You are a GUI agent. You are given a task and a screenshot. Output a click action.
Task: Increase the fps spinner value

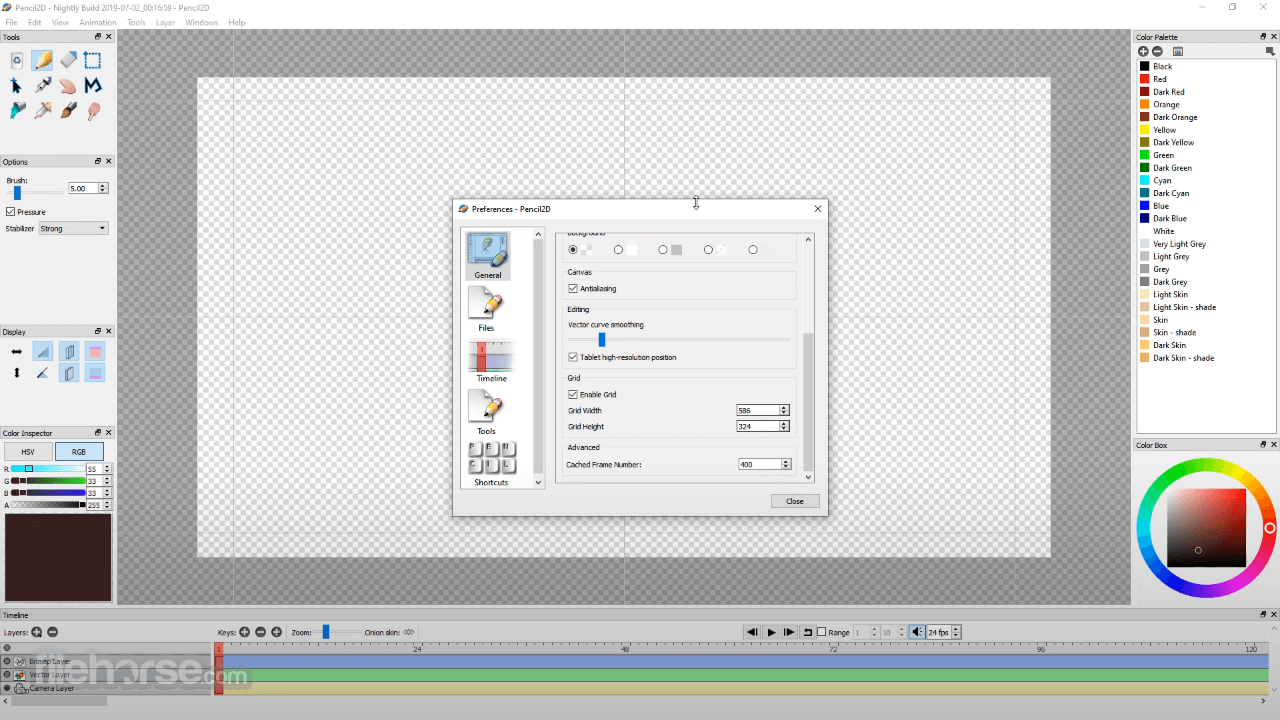click(956, 629)
